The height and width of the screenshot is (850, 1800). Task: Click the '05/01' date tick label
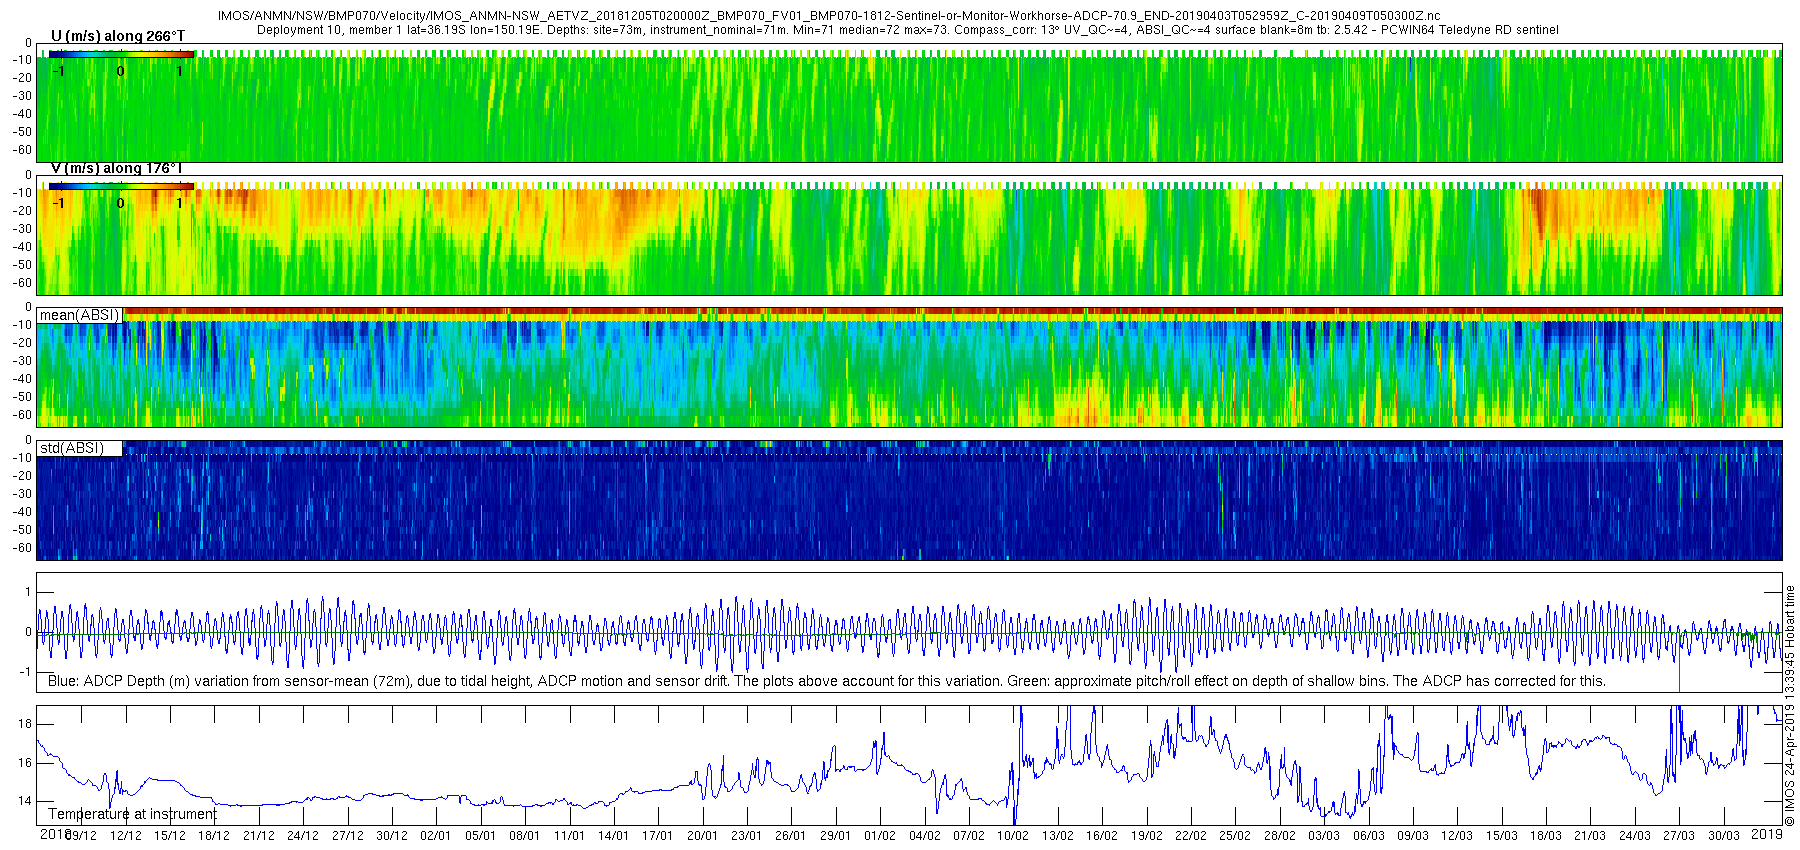click(481, 836)
